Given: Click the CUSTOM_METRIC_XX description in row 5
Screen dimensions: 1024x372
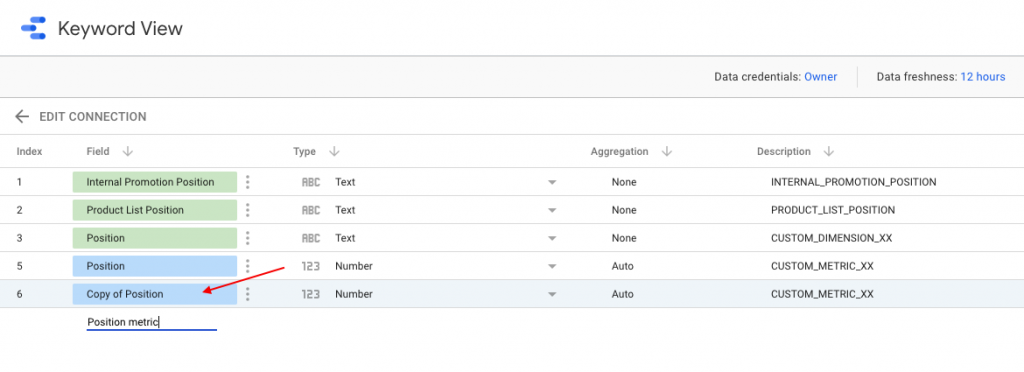Looking at the screenshot, I should pos(822,266).
